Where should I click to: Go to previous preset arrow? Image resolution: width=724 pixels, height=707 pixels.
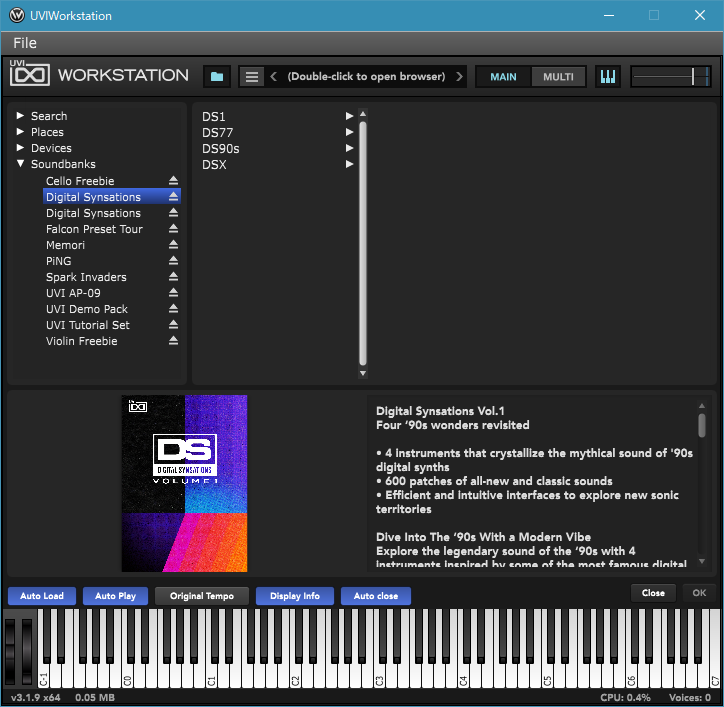tap(273, 77)
